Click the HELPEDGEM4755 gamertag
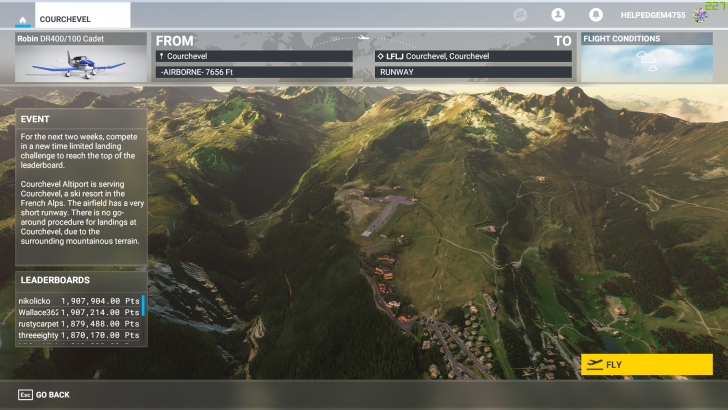 (653, 15)
